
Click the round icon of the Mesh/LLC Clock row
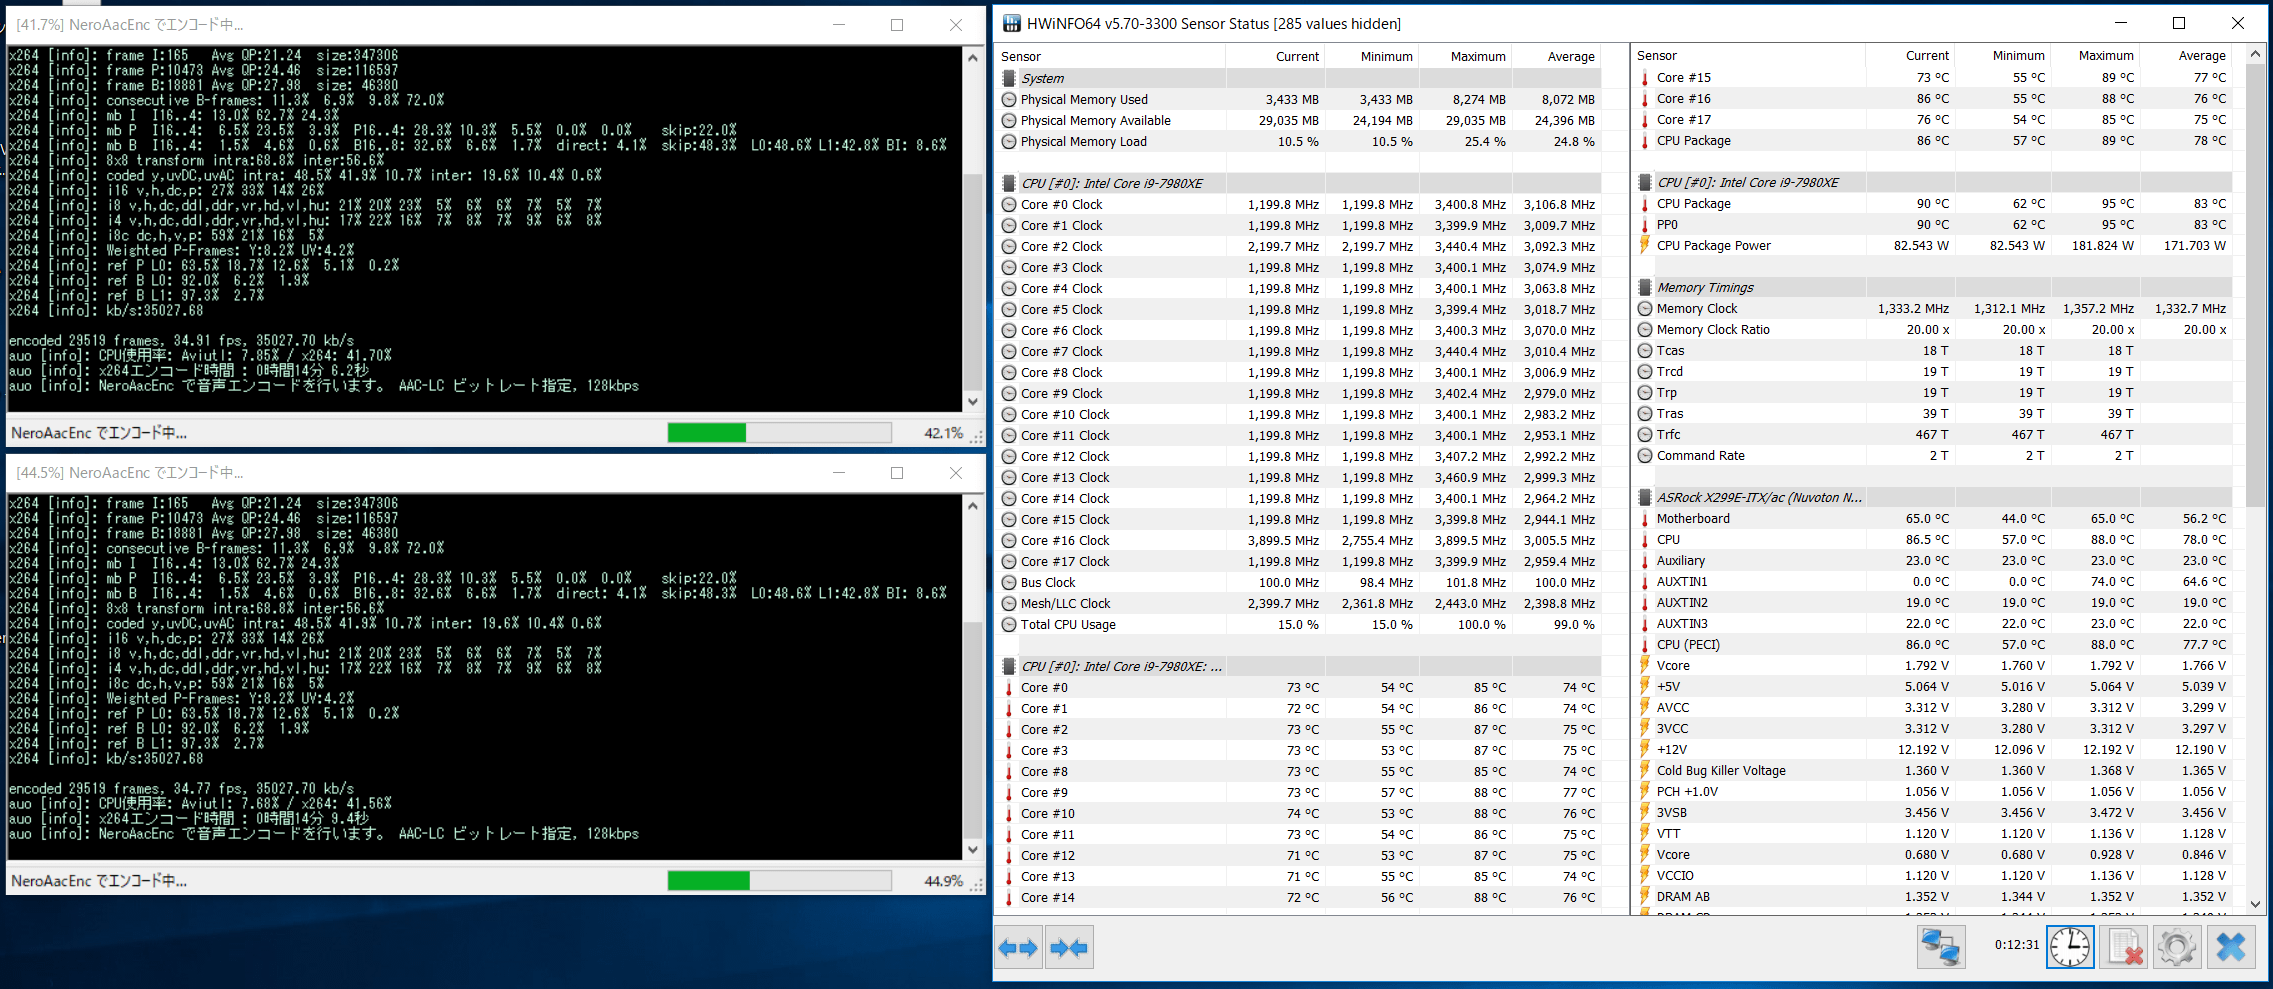[x=1009, y=603]
